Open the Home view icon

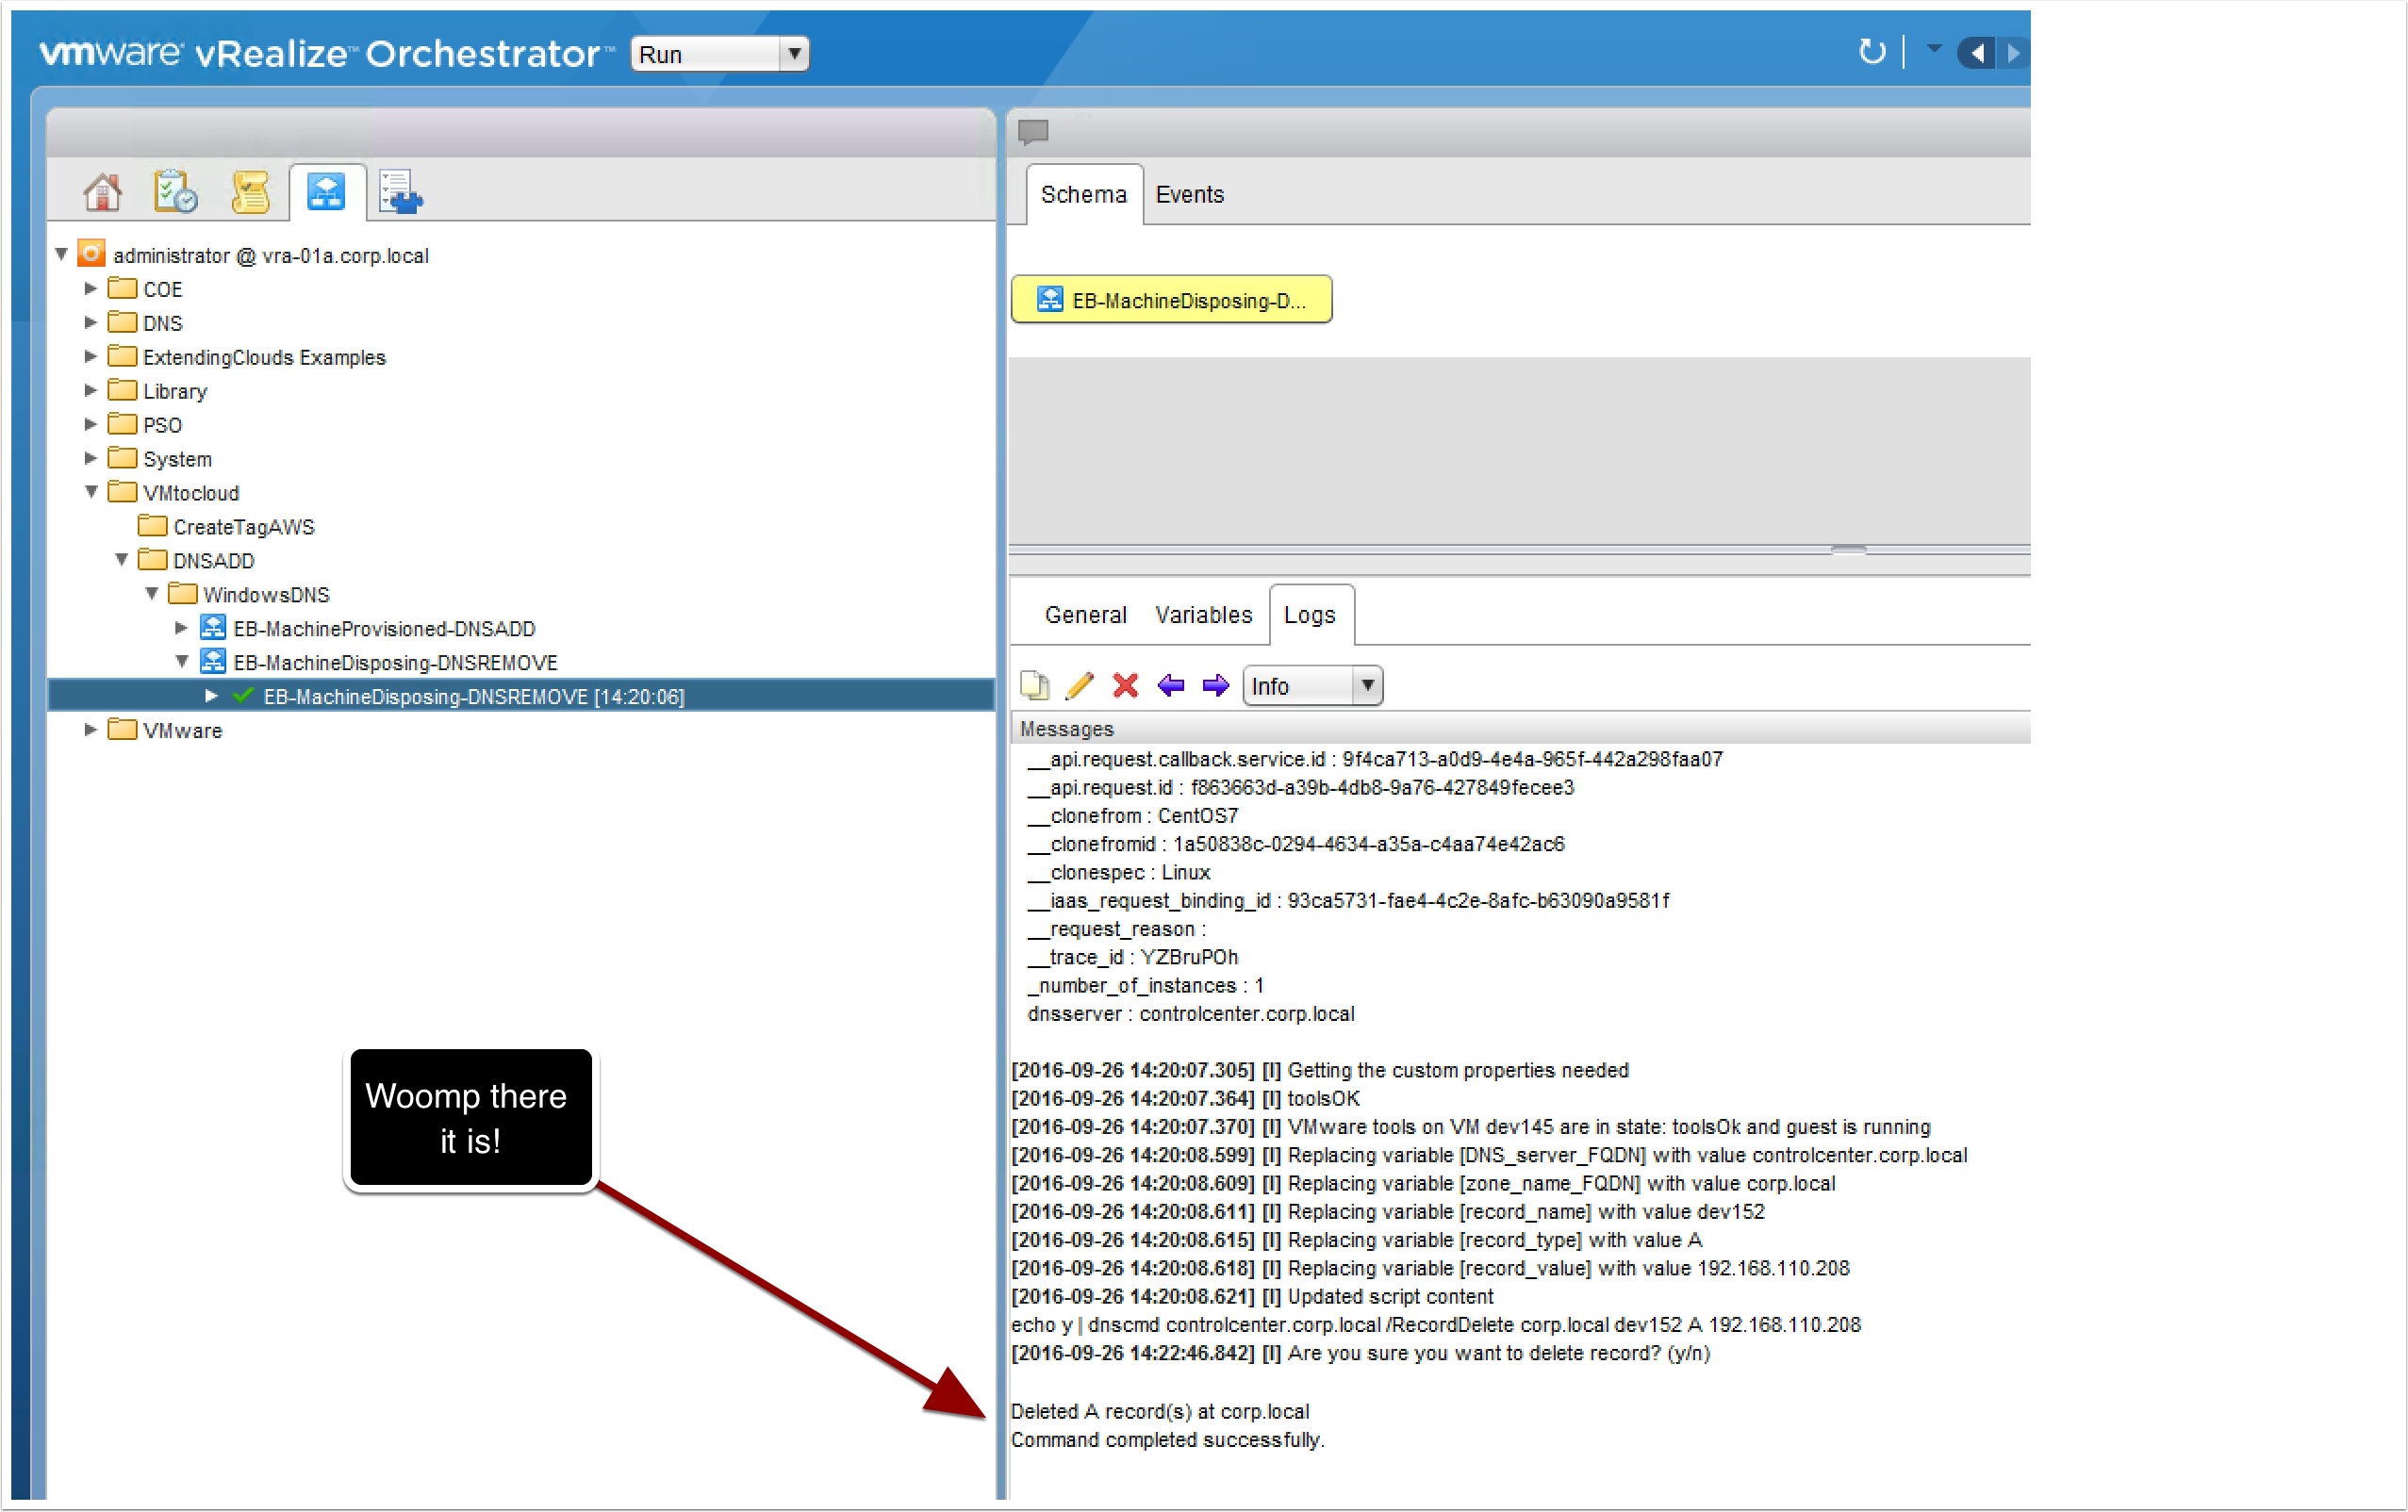tap(102, 191)
